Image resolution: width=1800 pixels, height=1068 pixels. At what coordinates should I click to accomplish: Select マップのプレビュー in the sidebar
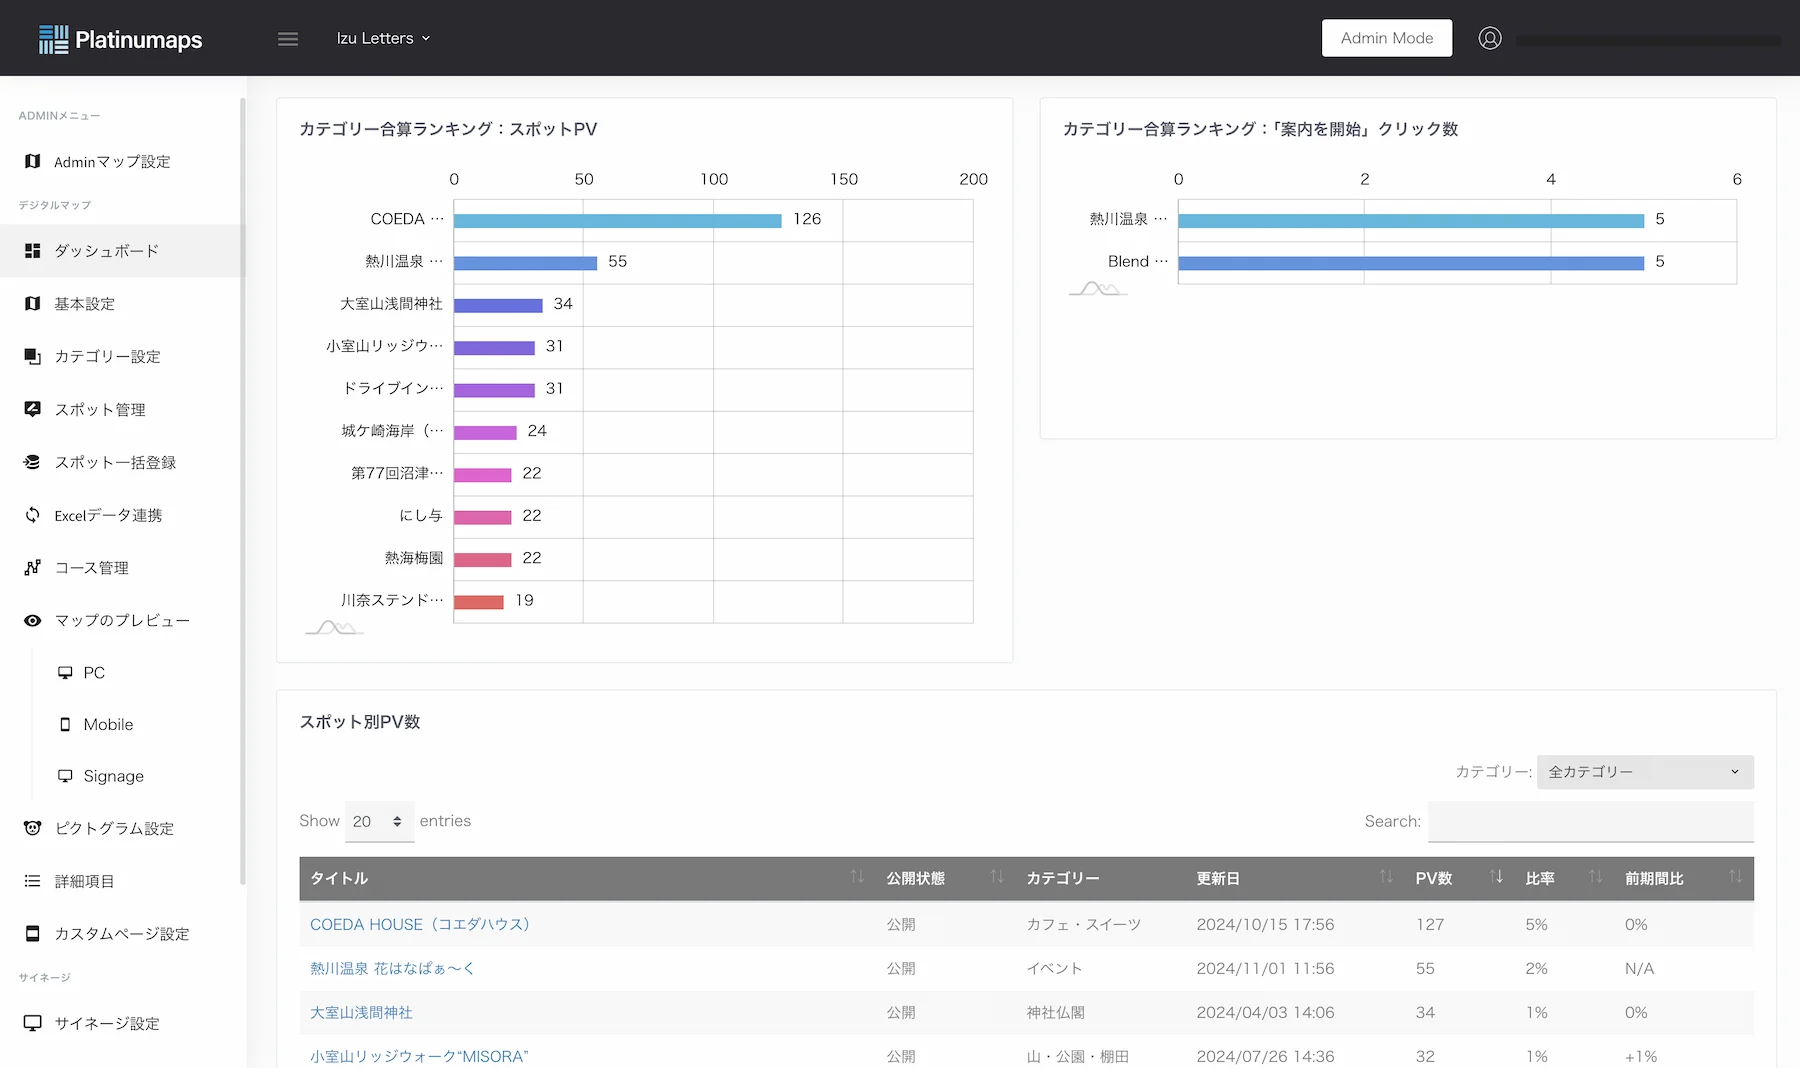[122, 620]
